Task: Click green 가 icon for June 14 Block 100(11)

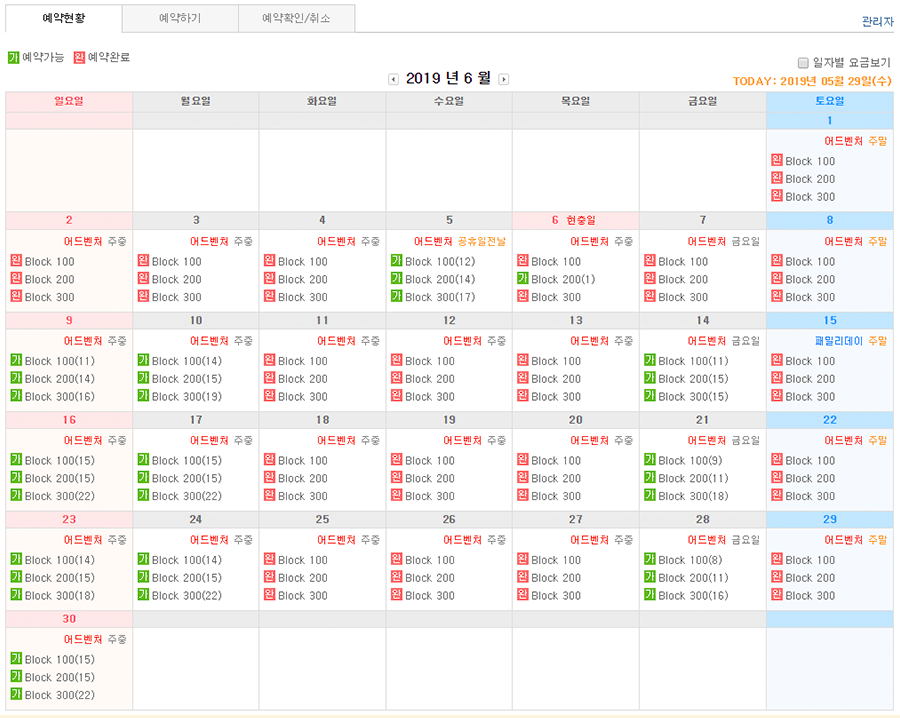Action: pos(650,360)
